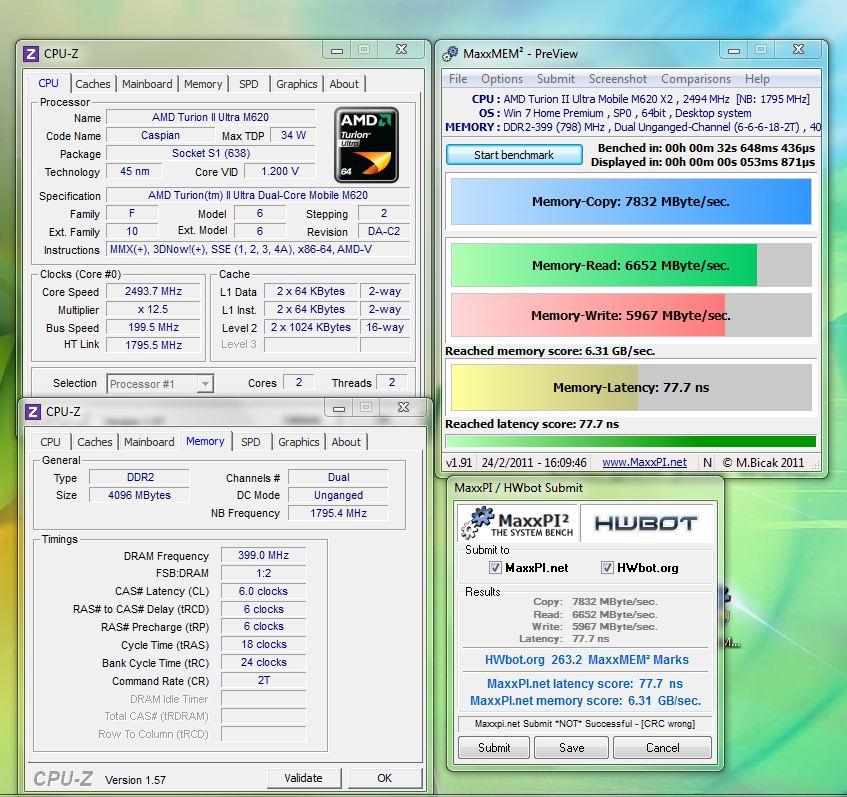
Task: Open the Caches tab in top CPU-Z window
Action: (92, 84)
